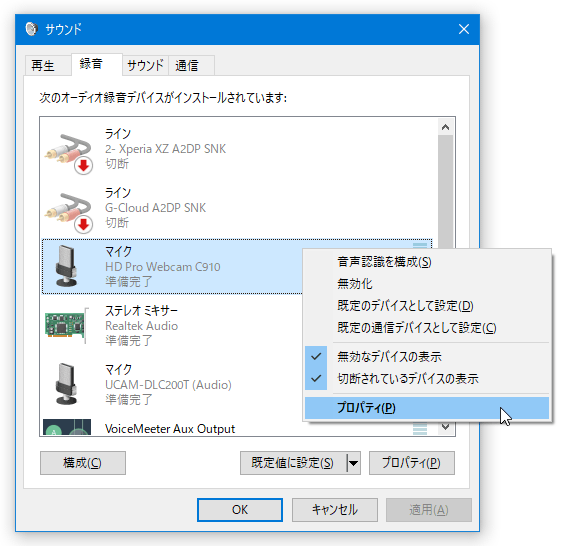This screenshot has width=566, height=546.
Task: Select the G-Cloud A2DP SNK device row
Action: 237,208
